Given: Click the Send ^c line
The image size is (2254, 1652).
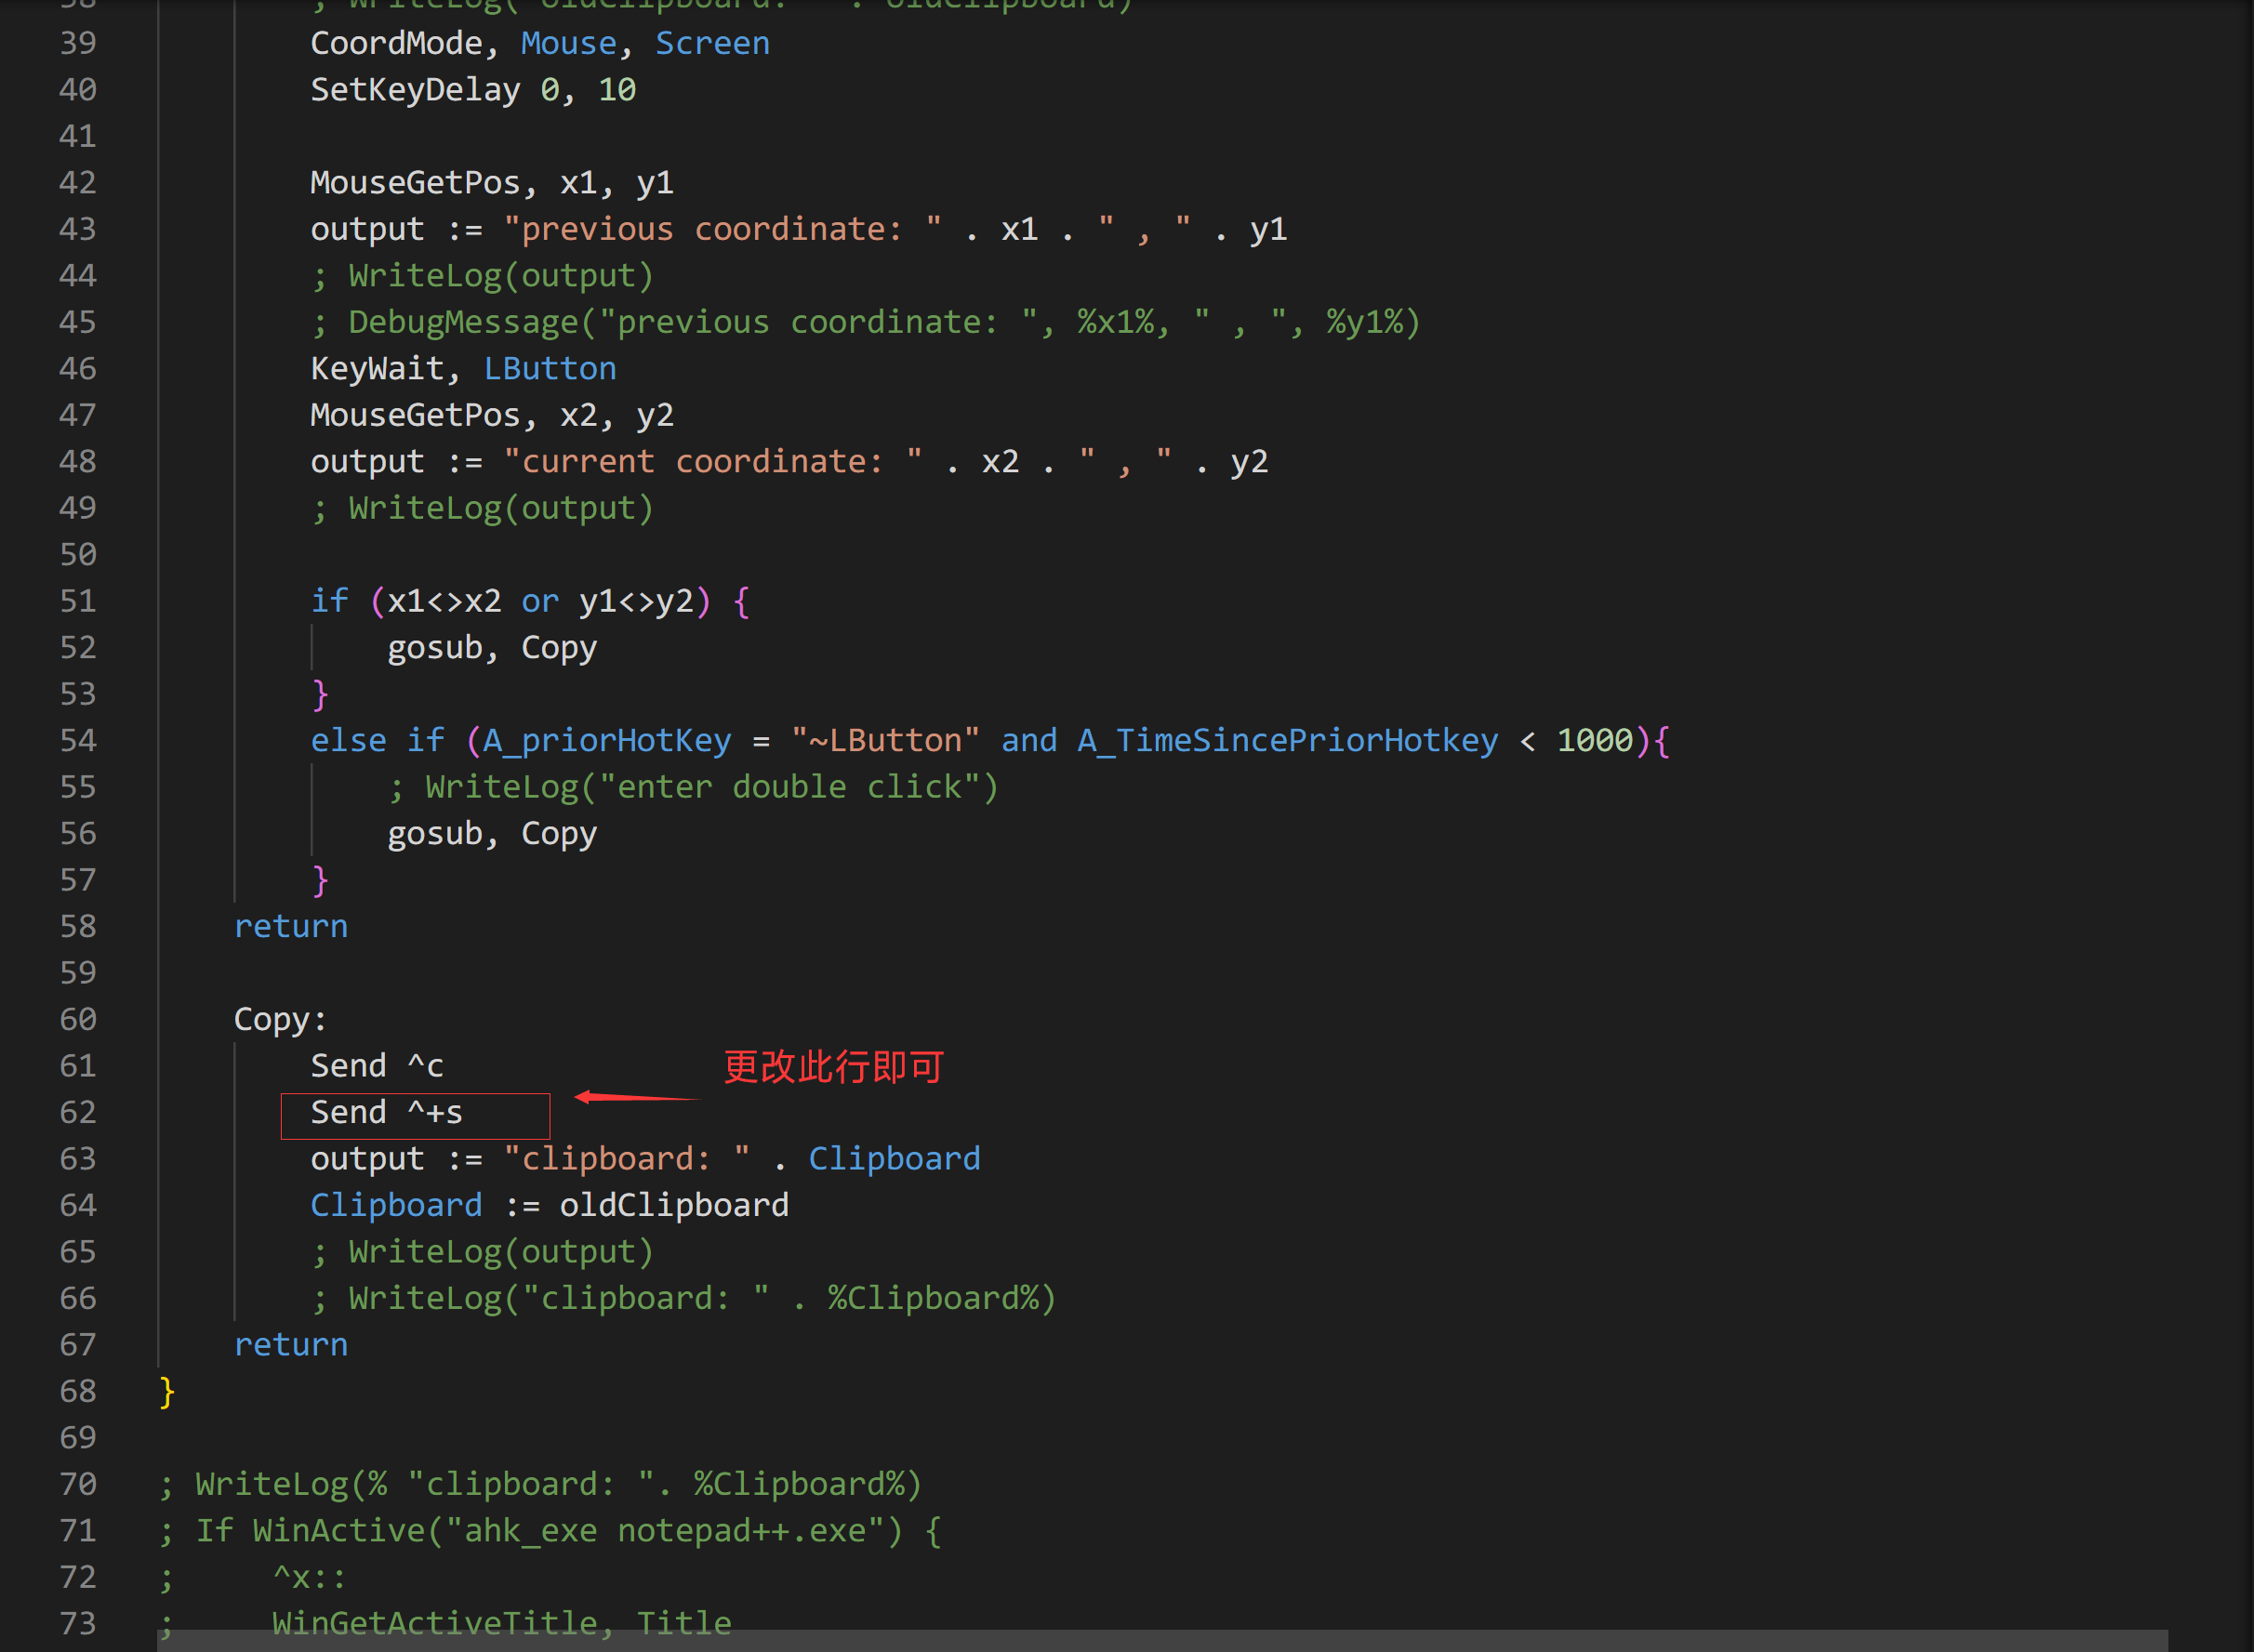Looking at the screenshot, I should [377, 1066].
